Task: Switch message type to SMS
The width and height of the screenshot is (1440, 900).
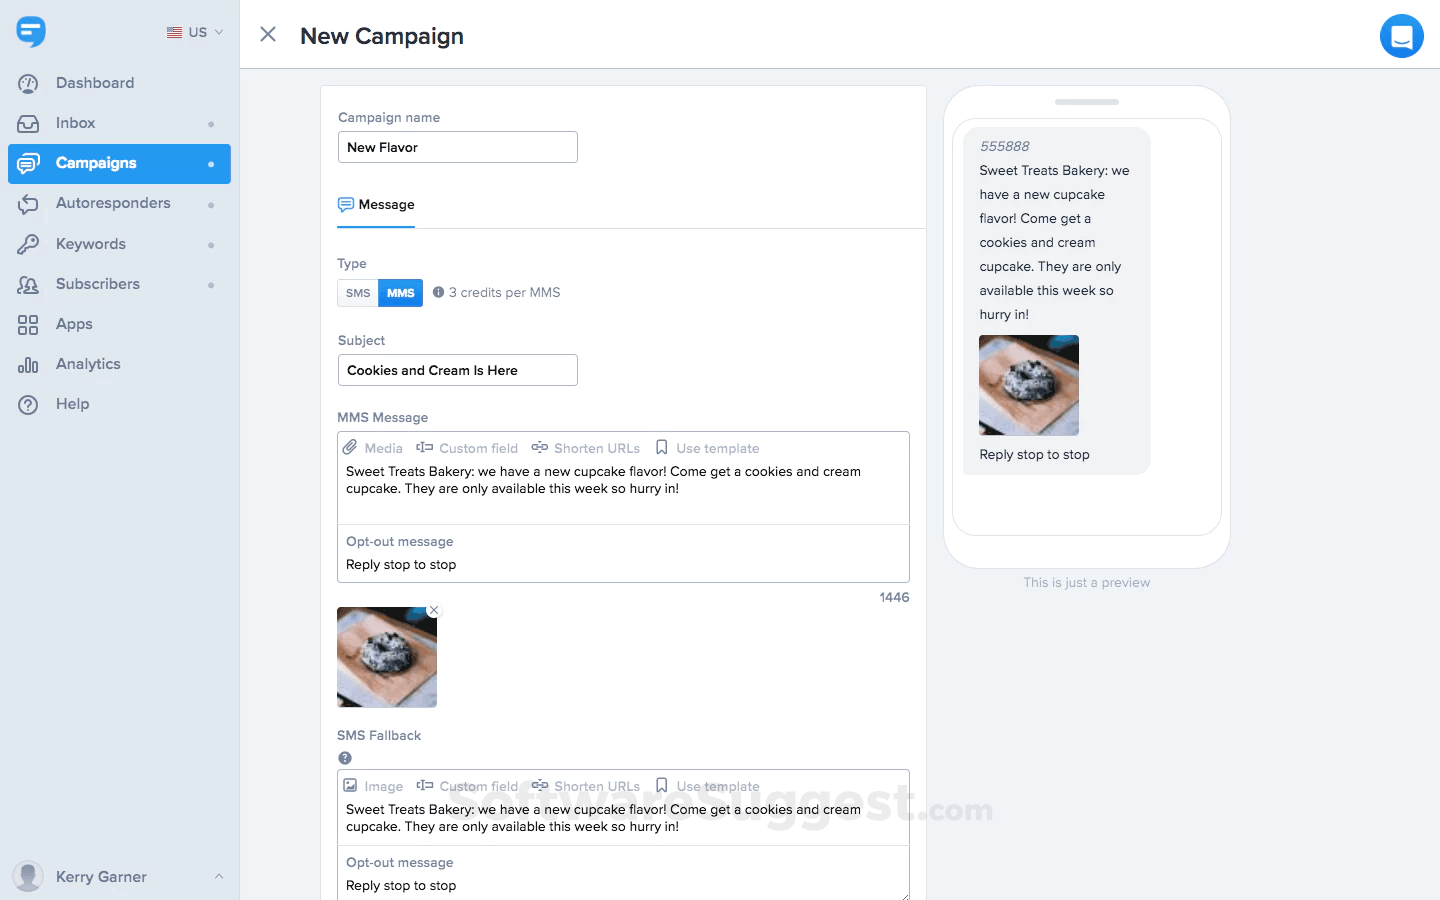Action: click(358, 293)
